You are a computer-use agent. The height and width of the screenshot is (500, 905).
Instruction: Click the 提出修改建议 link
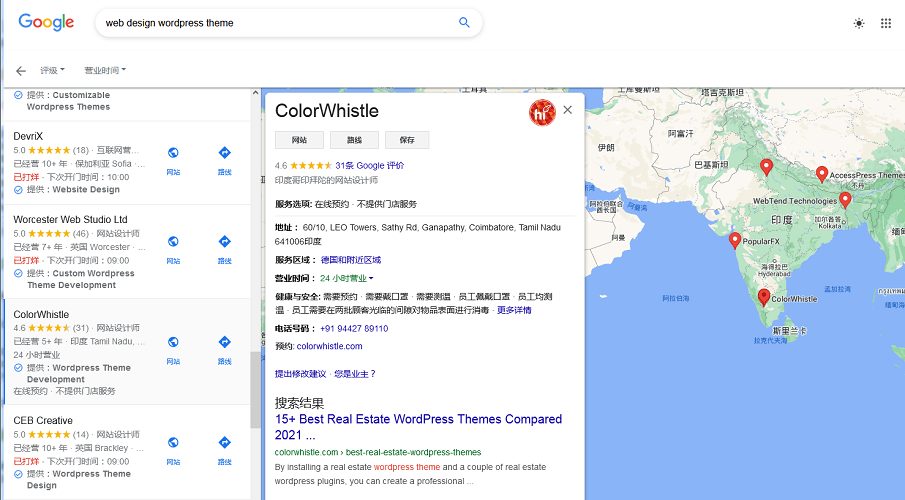(x=300, y=374)
